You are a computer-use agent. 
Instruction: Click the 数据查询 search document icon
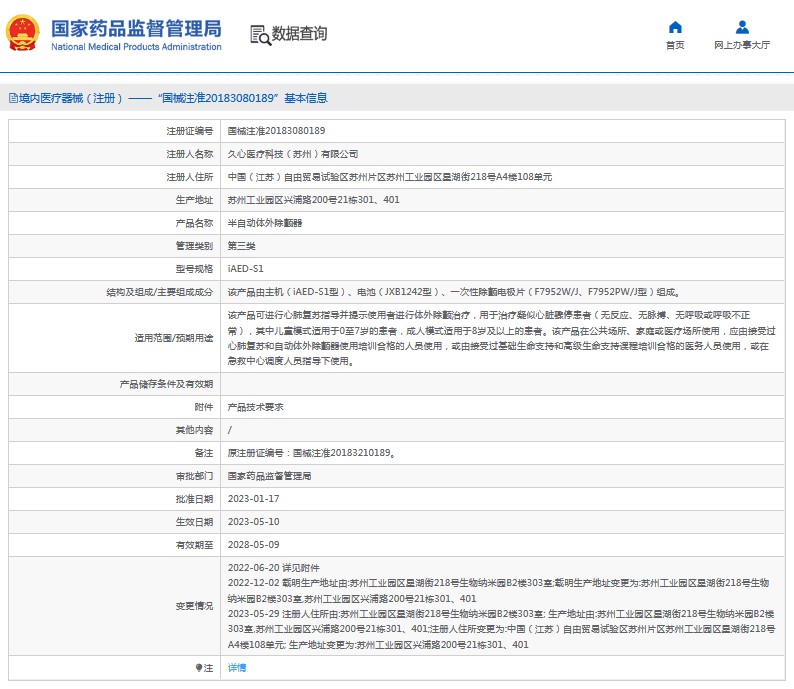coord(258,34)
